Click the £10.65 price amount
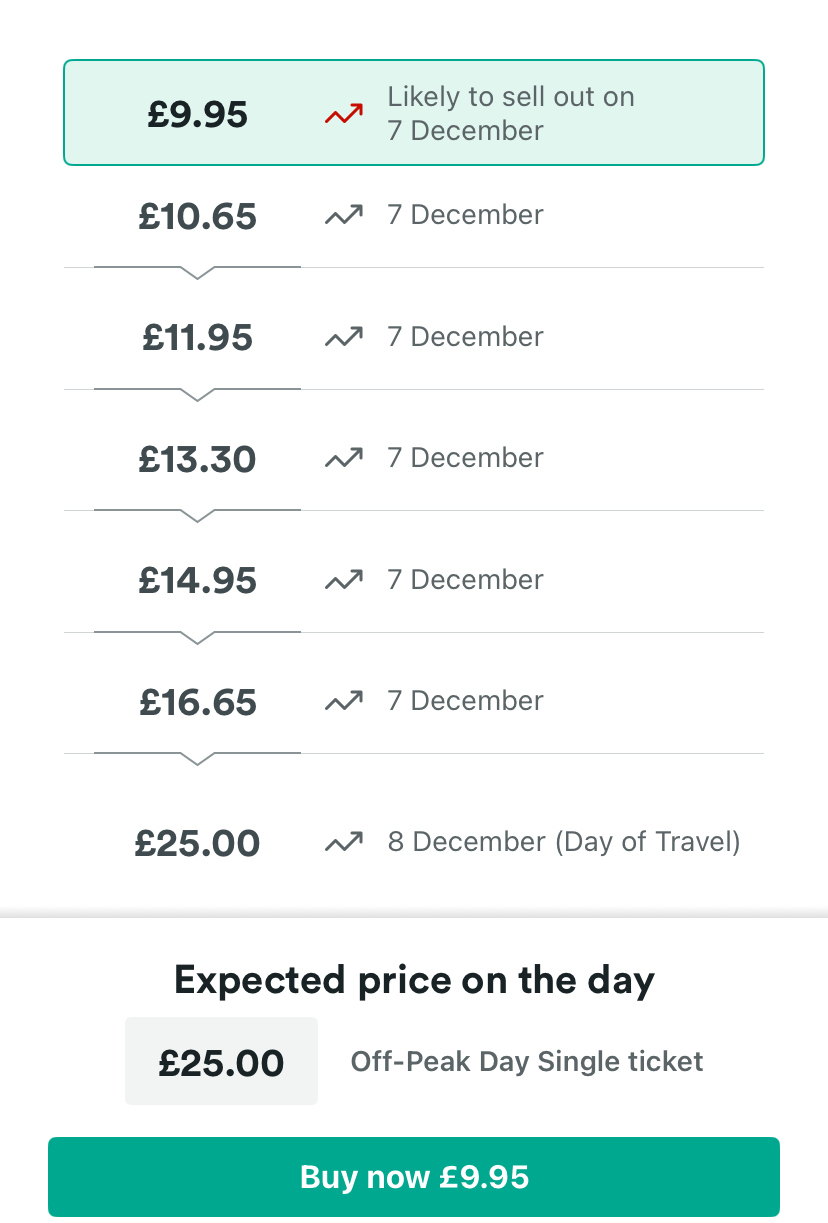The height and width of the screenshot is (1223, 828). pos(198,216)
